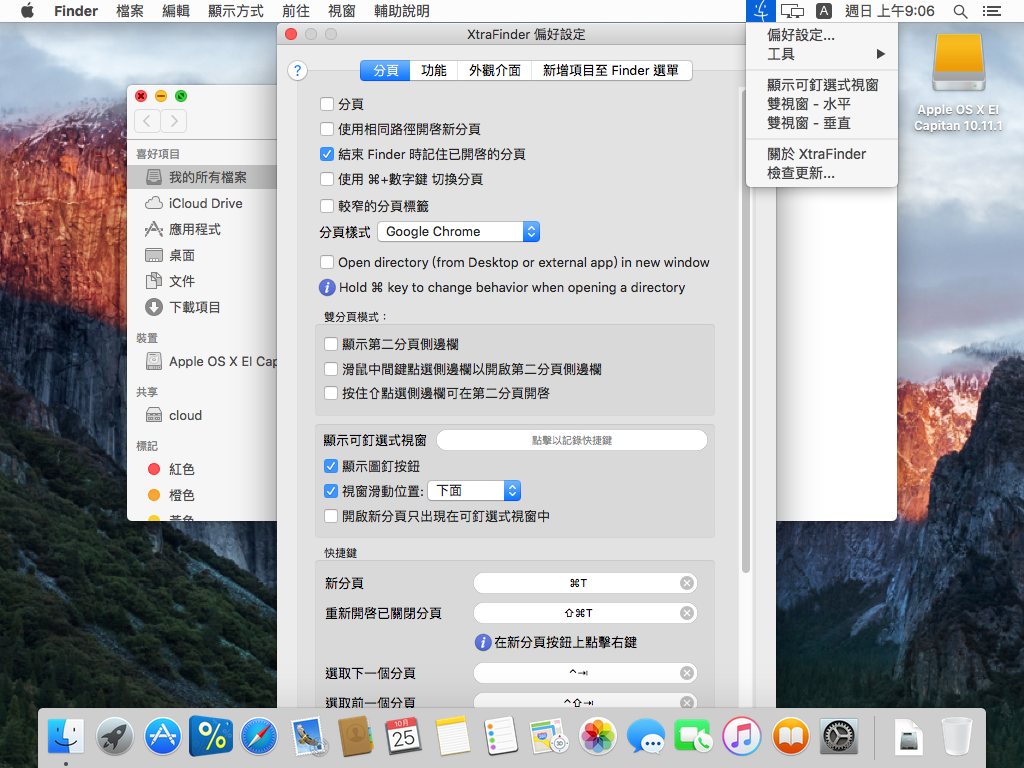Open Notification Center icon in menu bar
1024x768 pixels.
(x=991, y=11)
